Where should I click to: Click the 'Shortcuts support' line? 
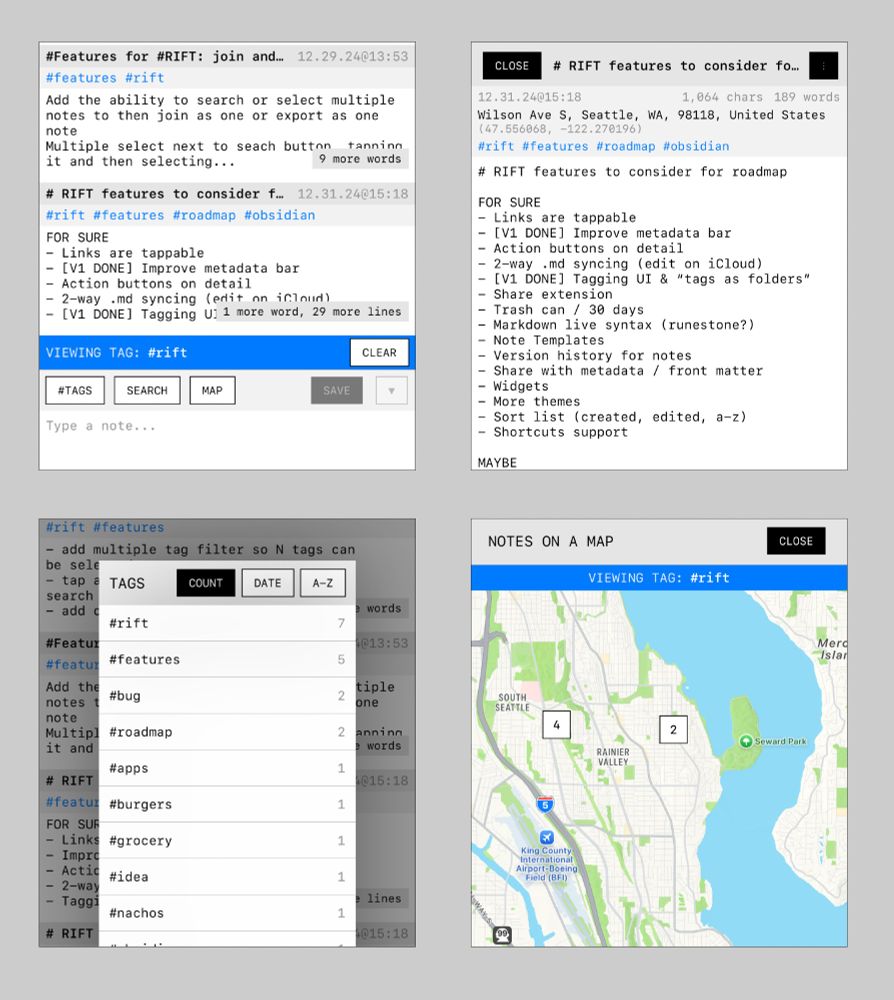pyautogui.click(x=553, y=432)
